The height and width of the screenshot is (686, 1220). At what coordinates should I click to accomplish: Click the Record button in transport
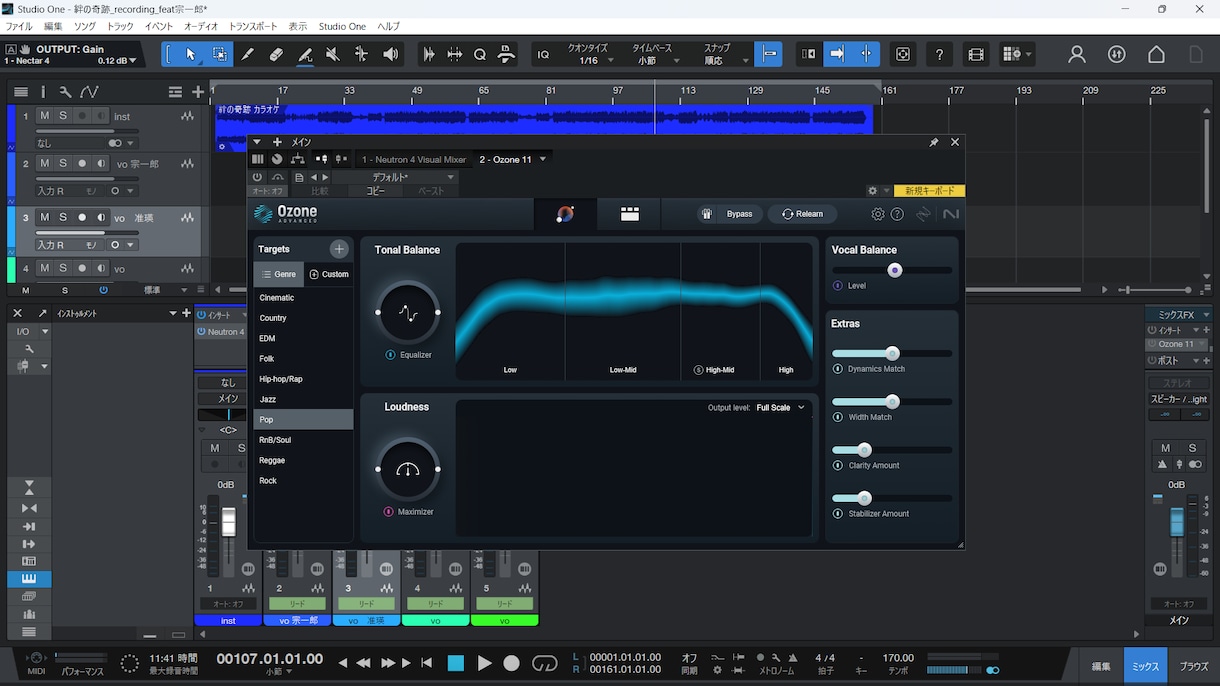tap(512, 663)
